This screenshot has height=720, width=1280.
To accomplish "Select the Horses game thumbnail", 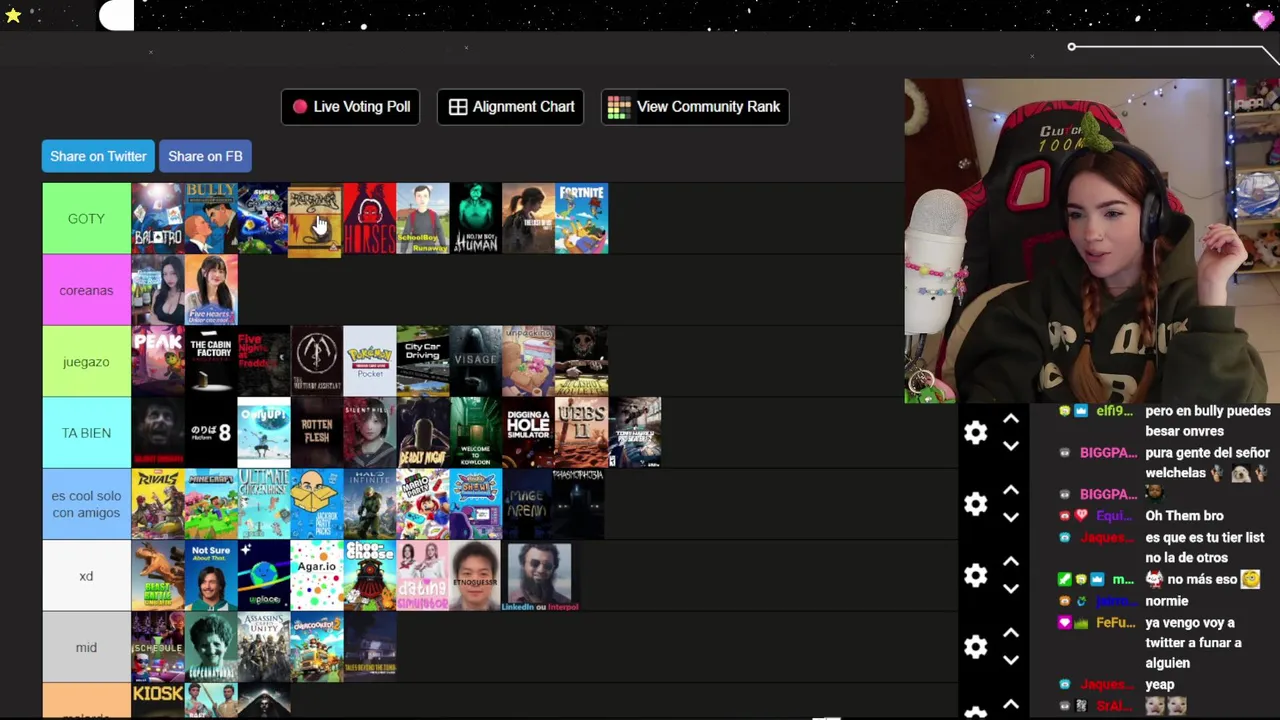I will point(370,218).
